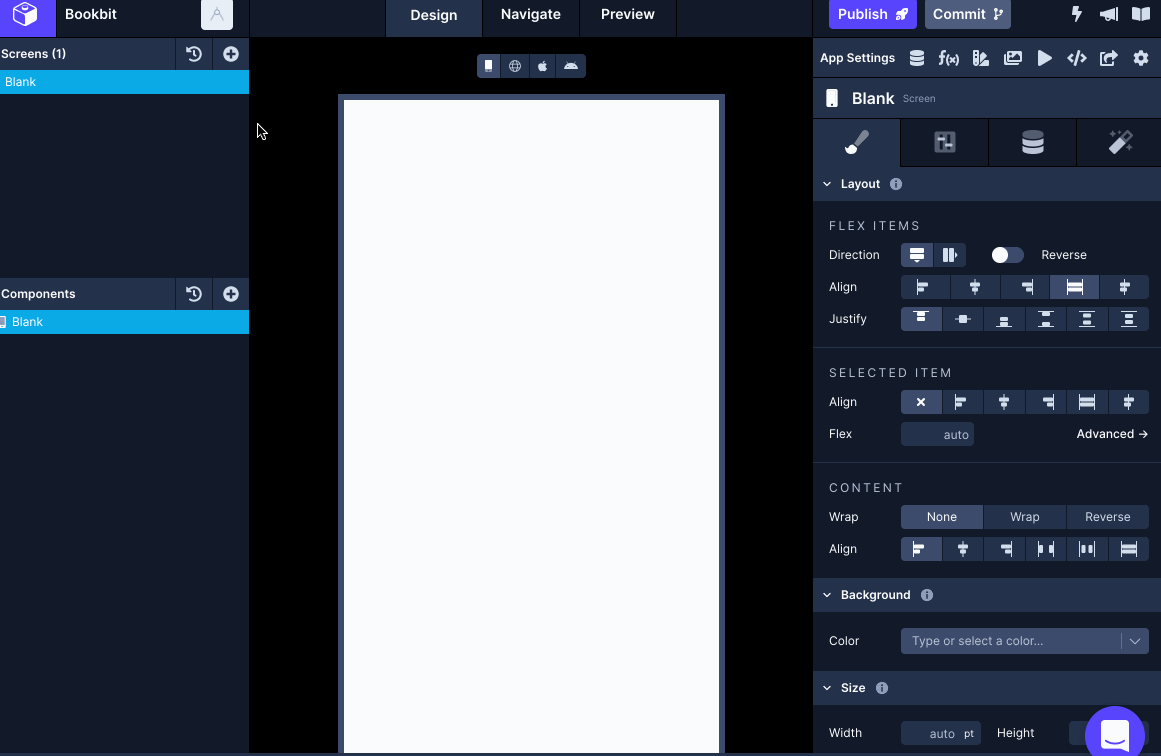This screenshot has height=756, width=1161.
Task: Switch to the Navigate tab
Action: 530,14
